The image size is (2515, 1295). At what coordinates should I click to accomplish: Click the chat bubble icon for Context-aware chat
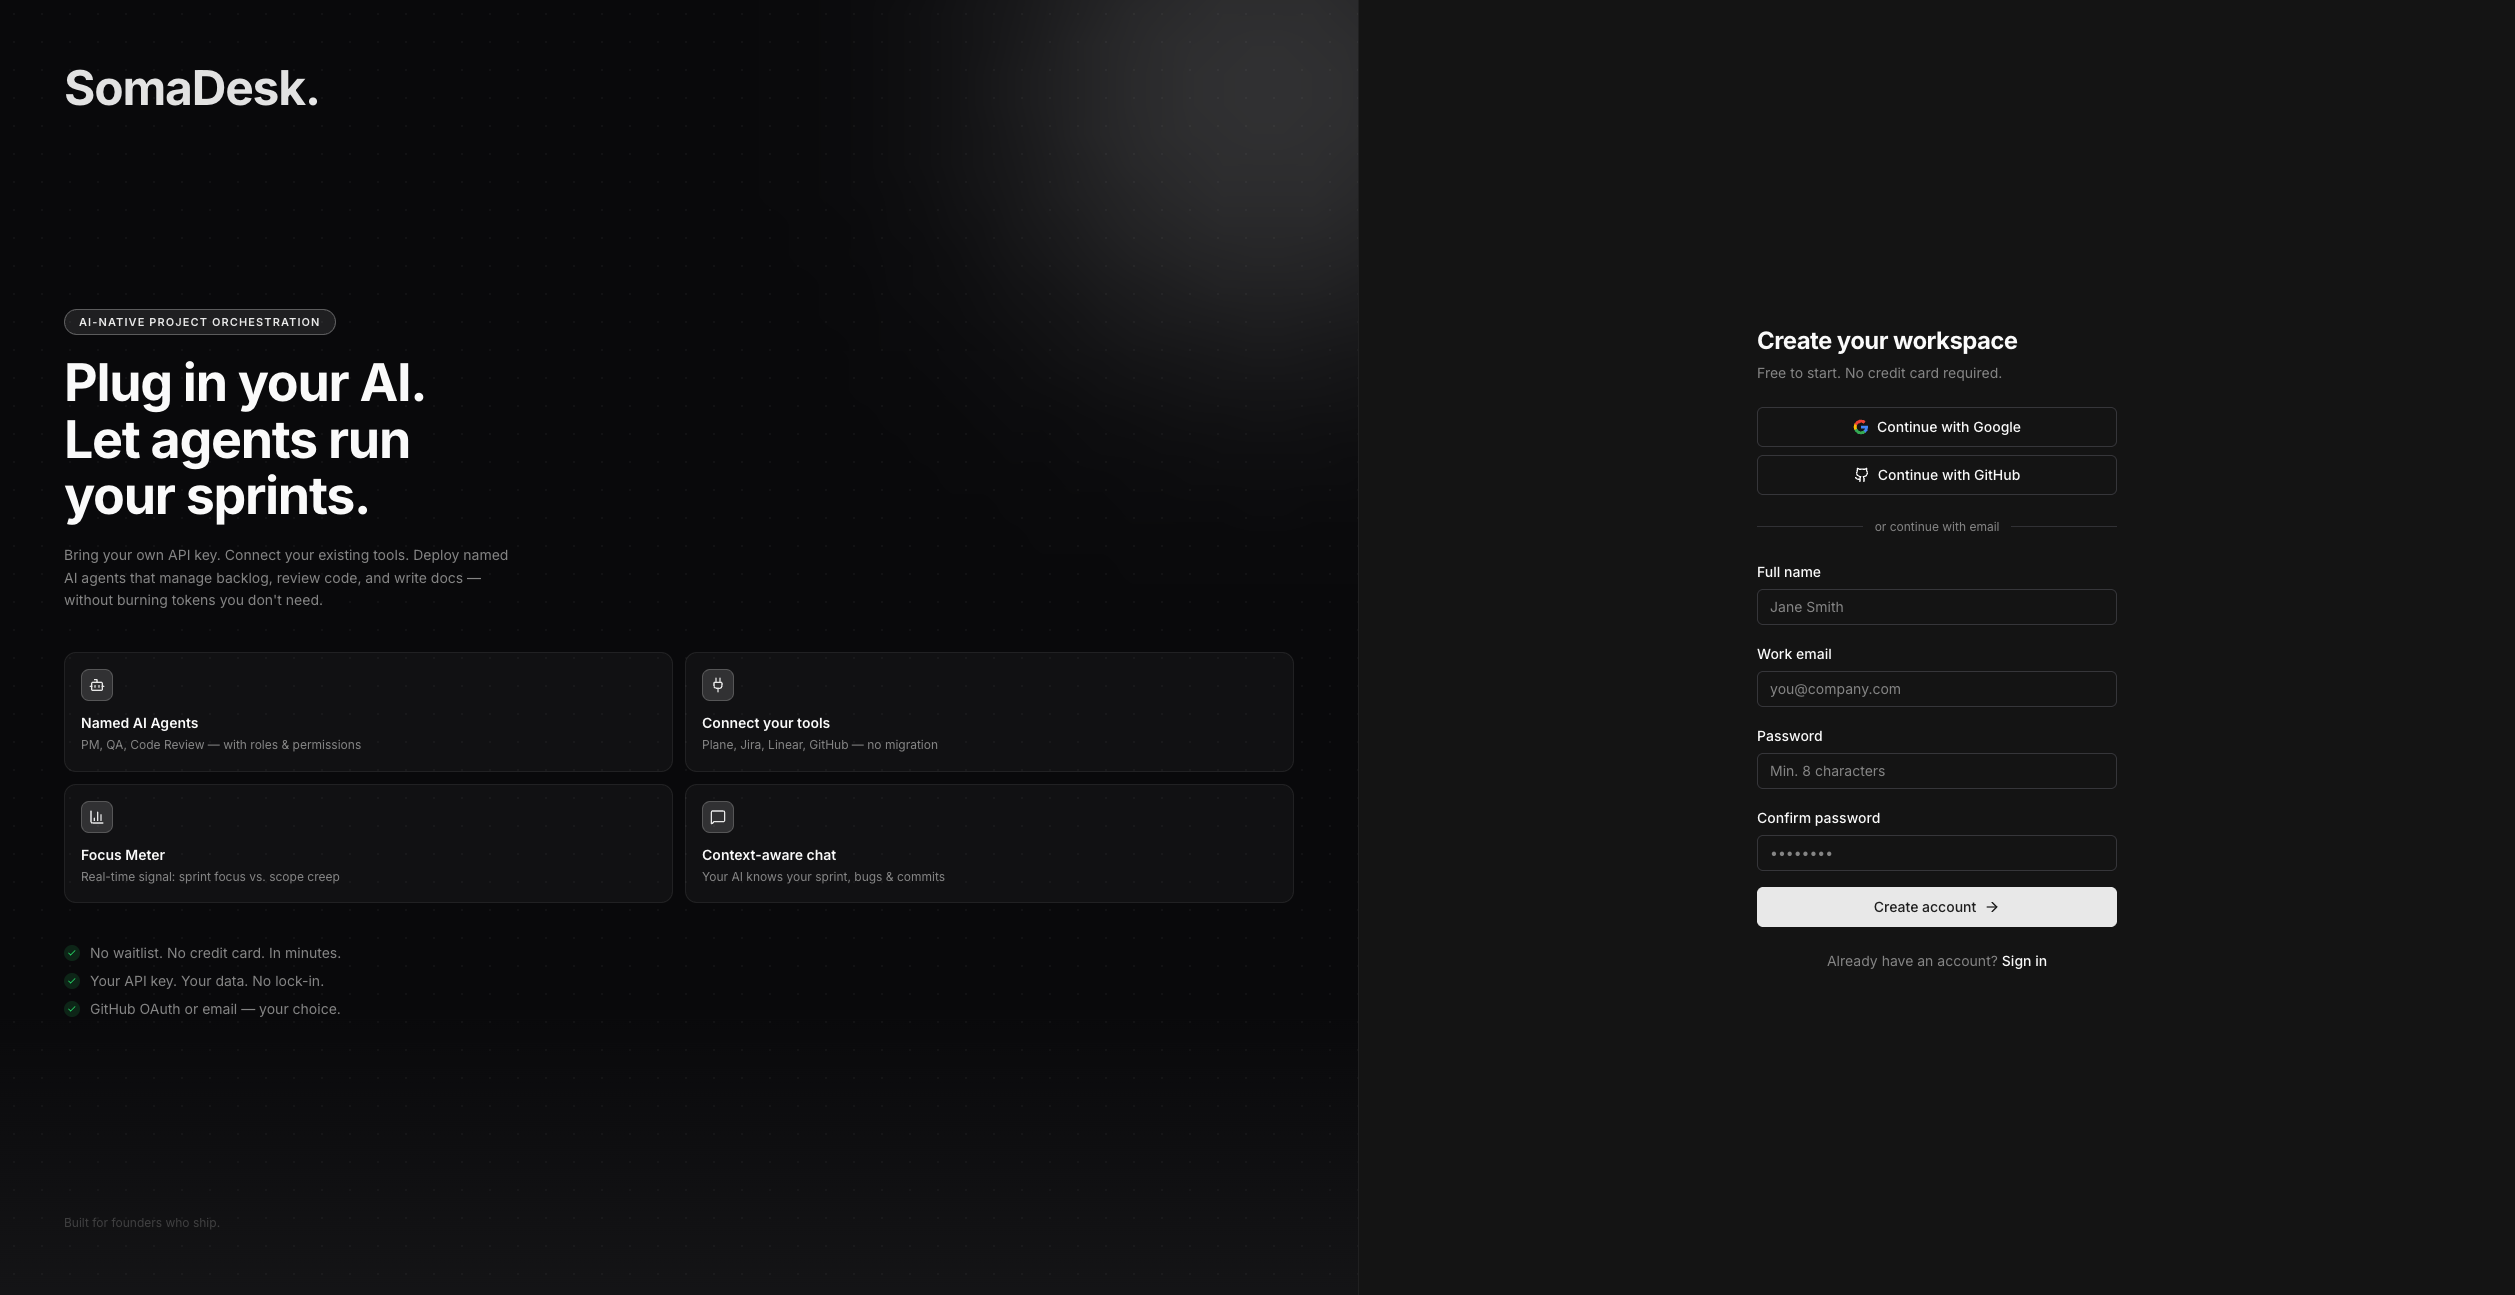[x=718, y=817]
